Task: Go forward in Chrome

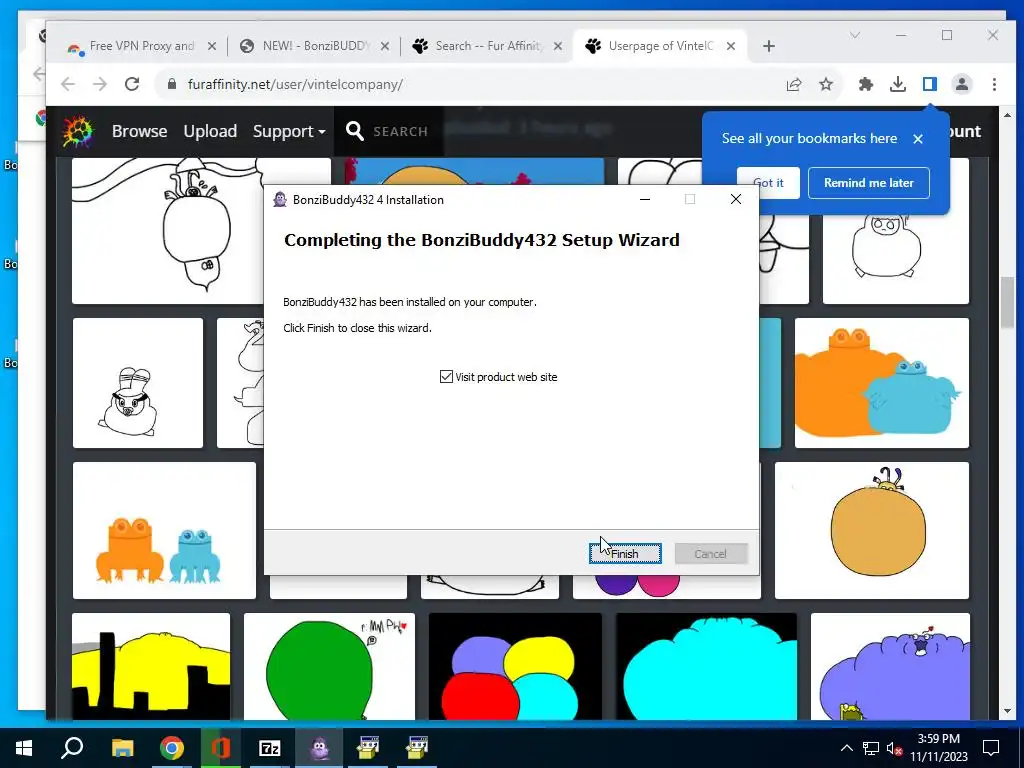Action: (x=99, y=84)
